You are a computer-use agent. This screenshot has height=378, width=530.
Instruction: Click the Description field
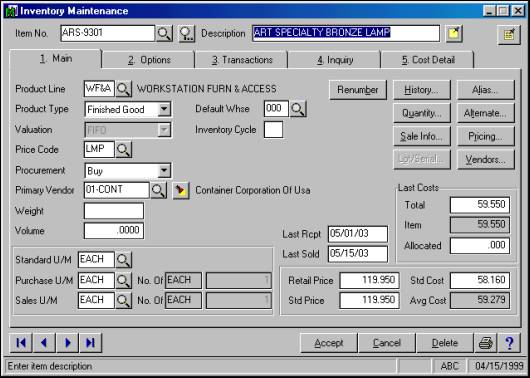pos(346,33)
